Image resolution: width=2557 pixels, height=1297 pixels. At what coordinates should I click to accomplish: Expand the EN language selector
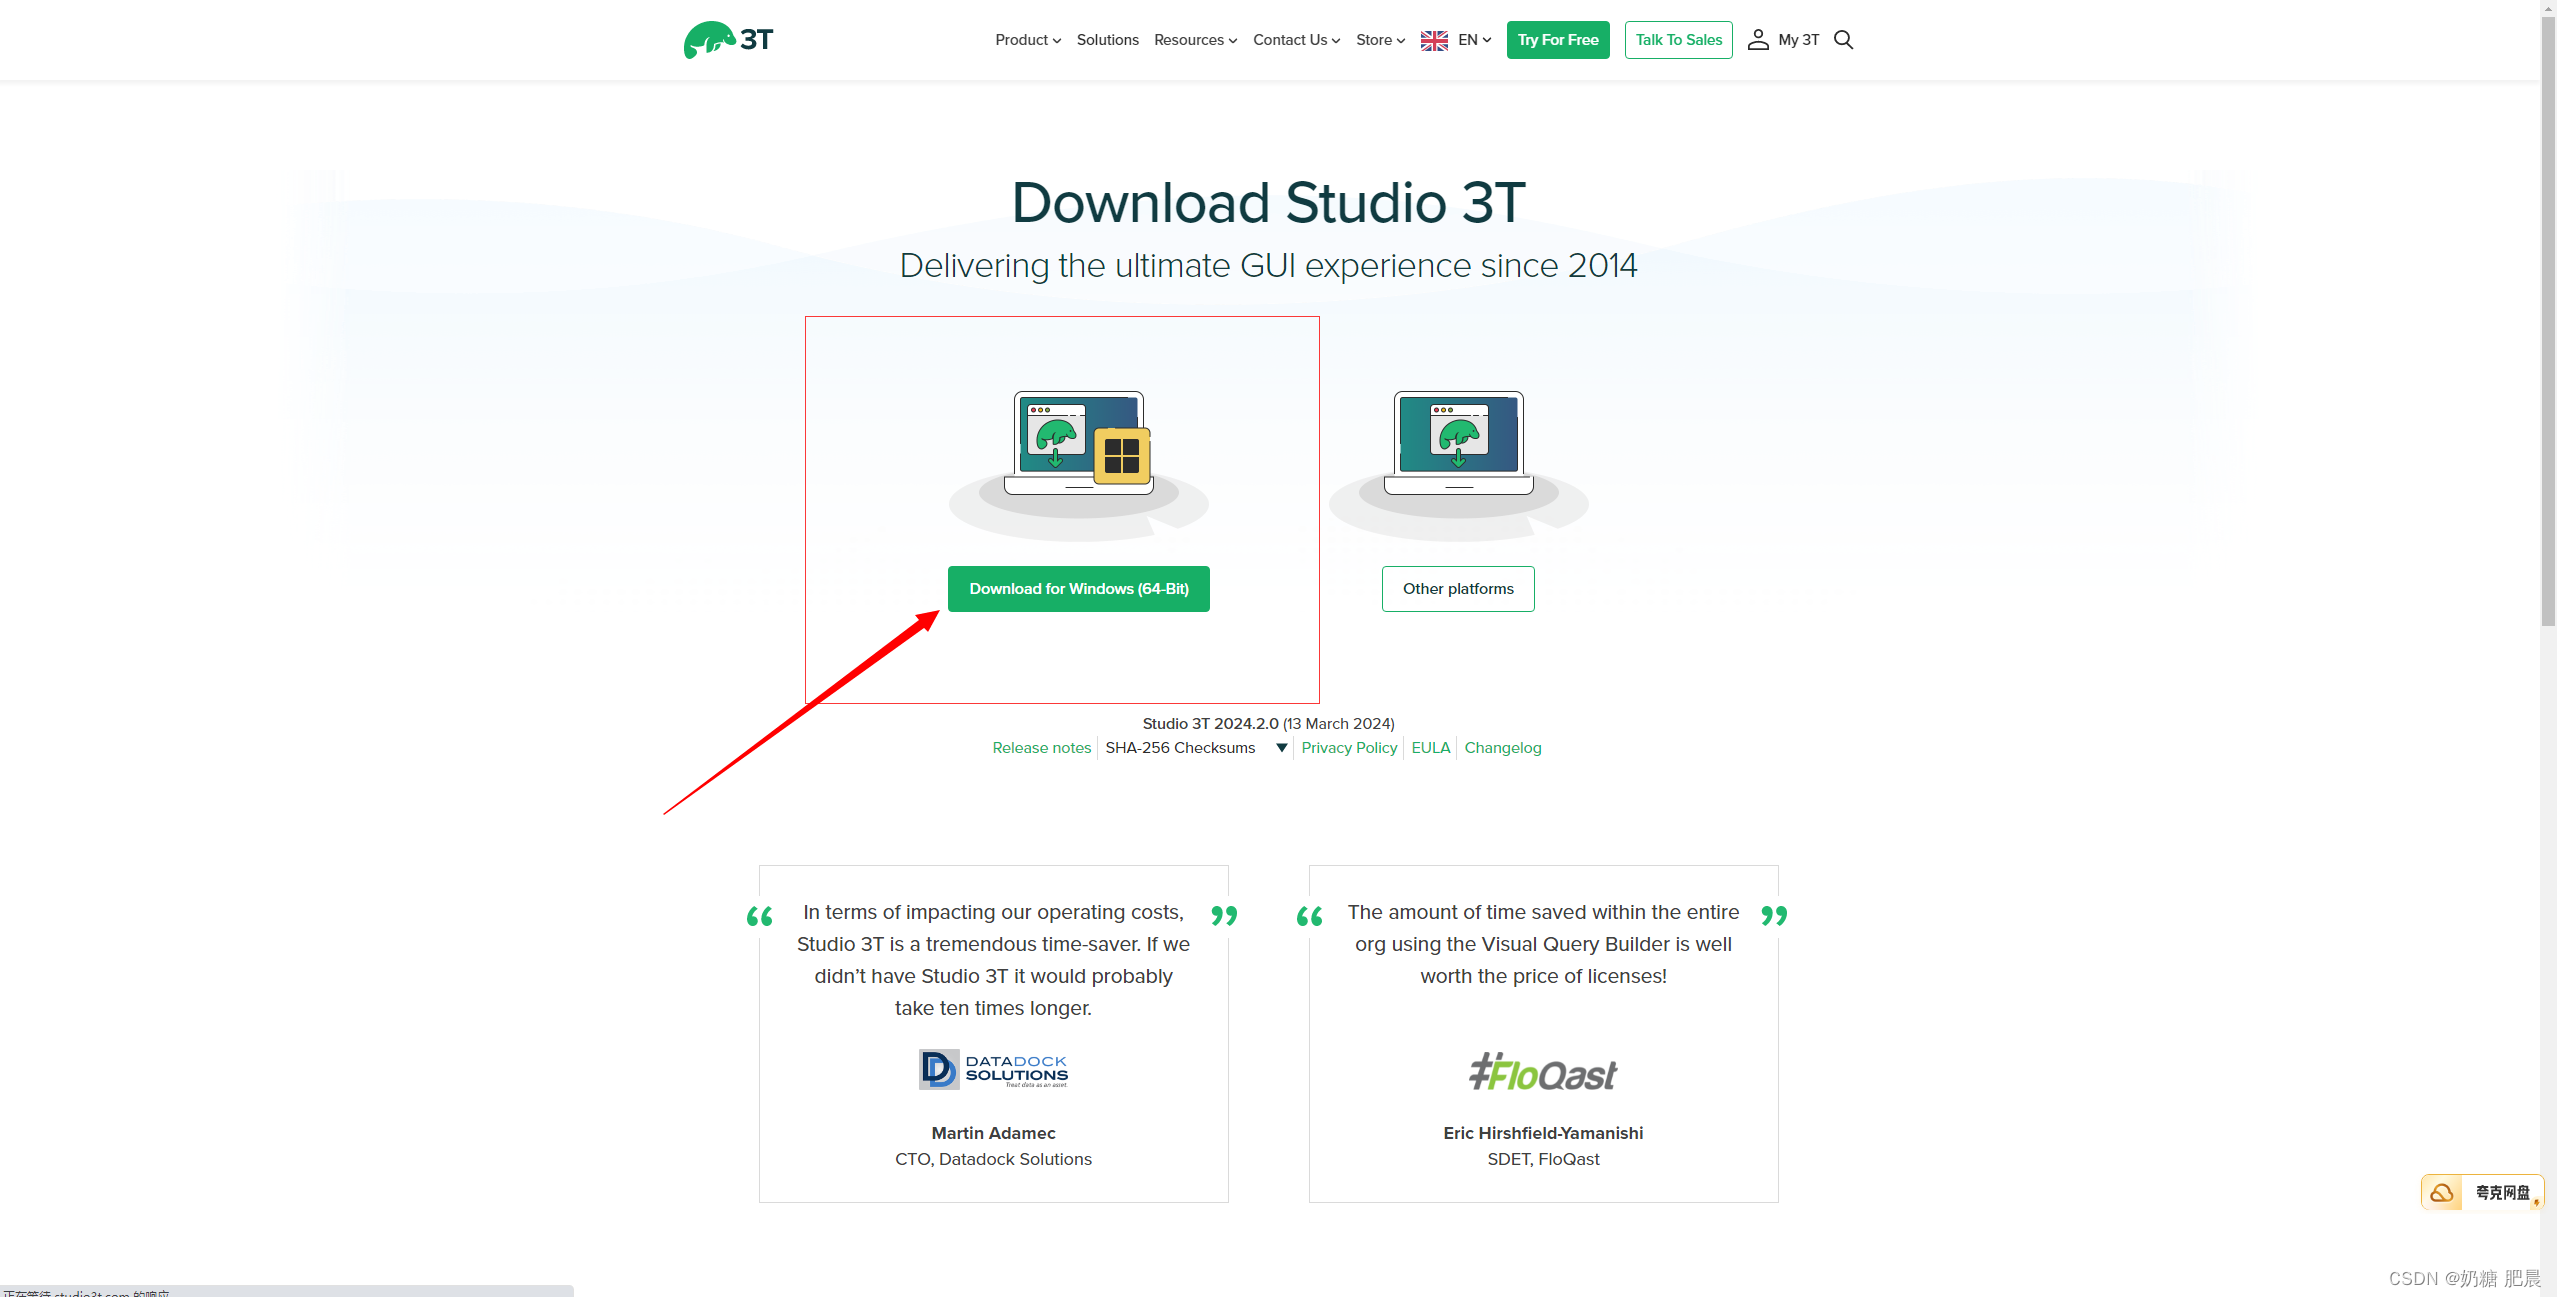click(x=1474, y=40)
